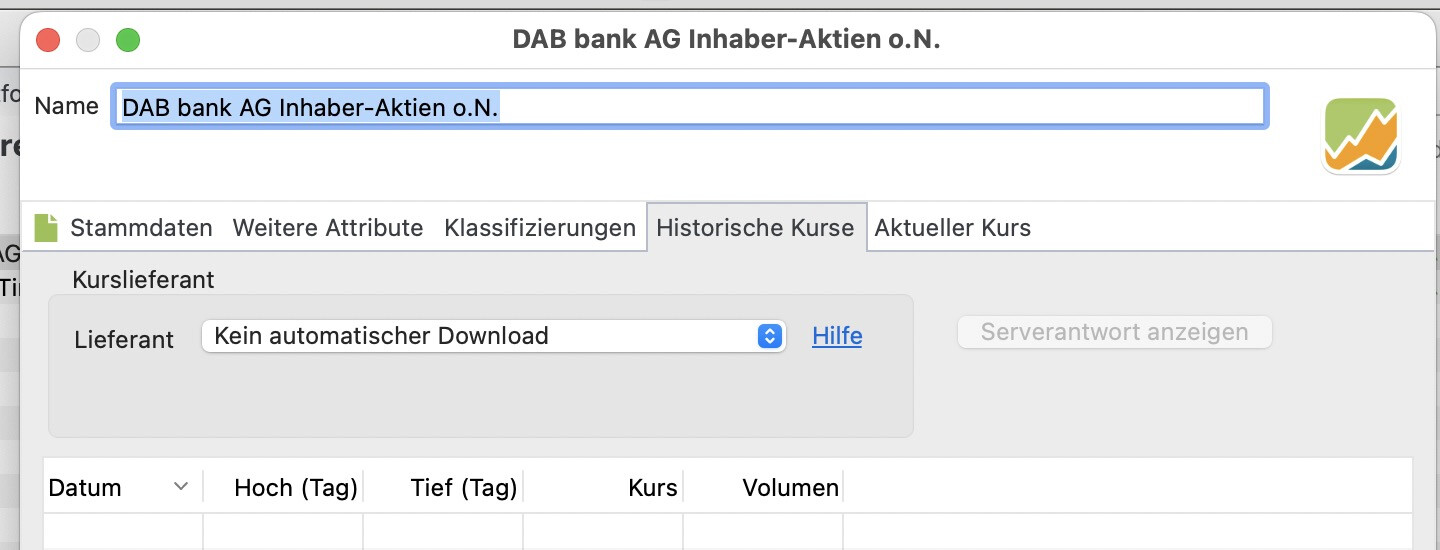Click the green document icon beside Stammdaten
The height and width of the screenshot is (550, 1440).
click(46, 228)
